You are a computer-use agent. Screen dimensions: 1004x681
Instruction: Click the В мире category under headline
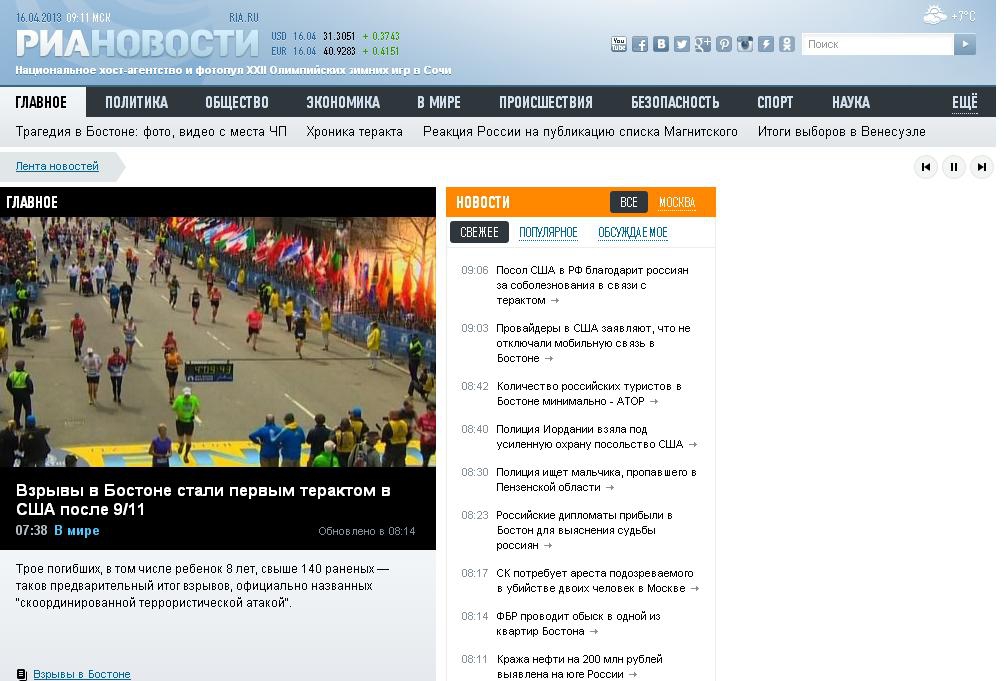(x=77, y=531)
